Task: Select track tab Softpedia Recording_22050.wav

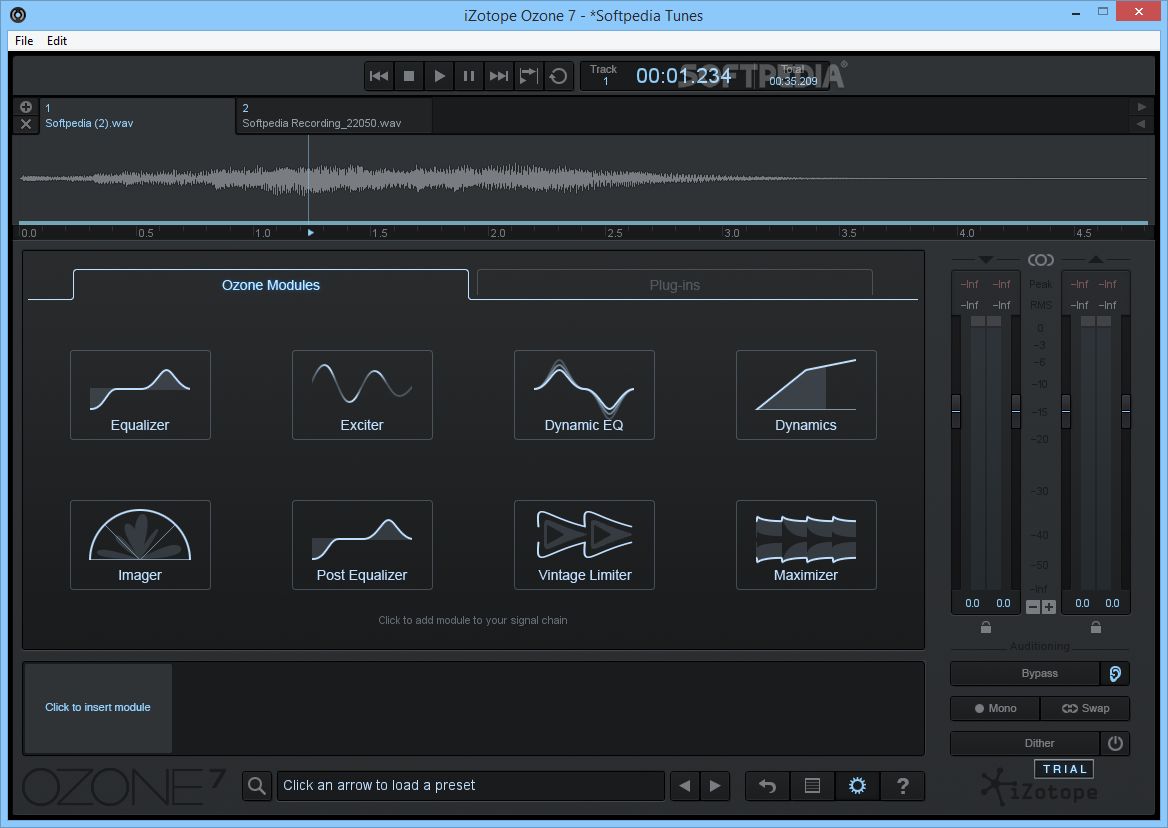Action: pos(334,115)
